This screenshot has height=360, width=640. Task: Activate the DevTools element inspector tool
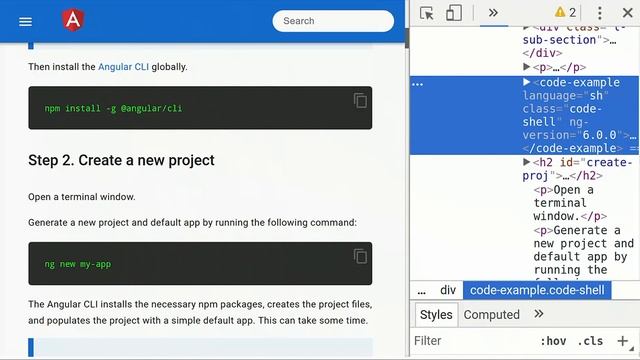pos(427,13)
